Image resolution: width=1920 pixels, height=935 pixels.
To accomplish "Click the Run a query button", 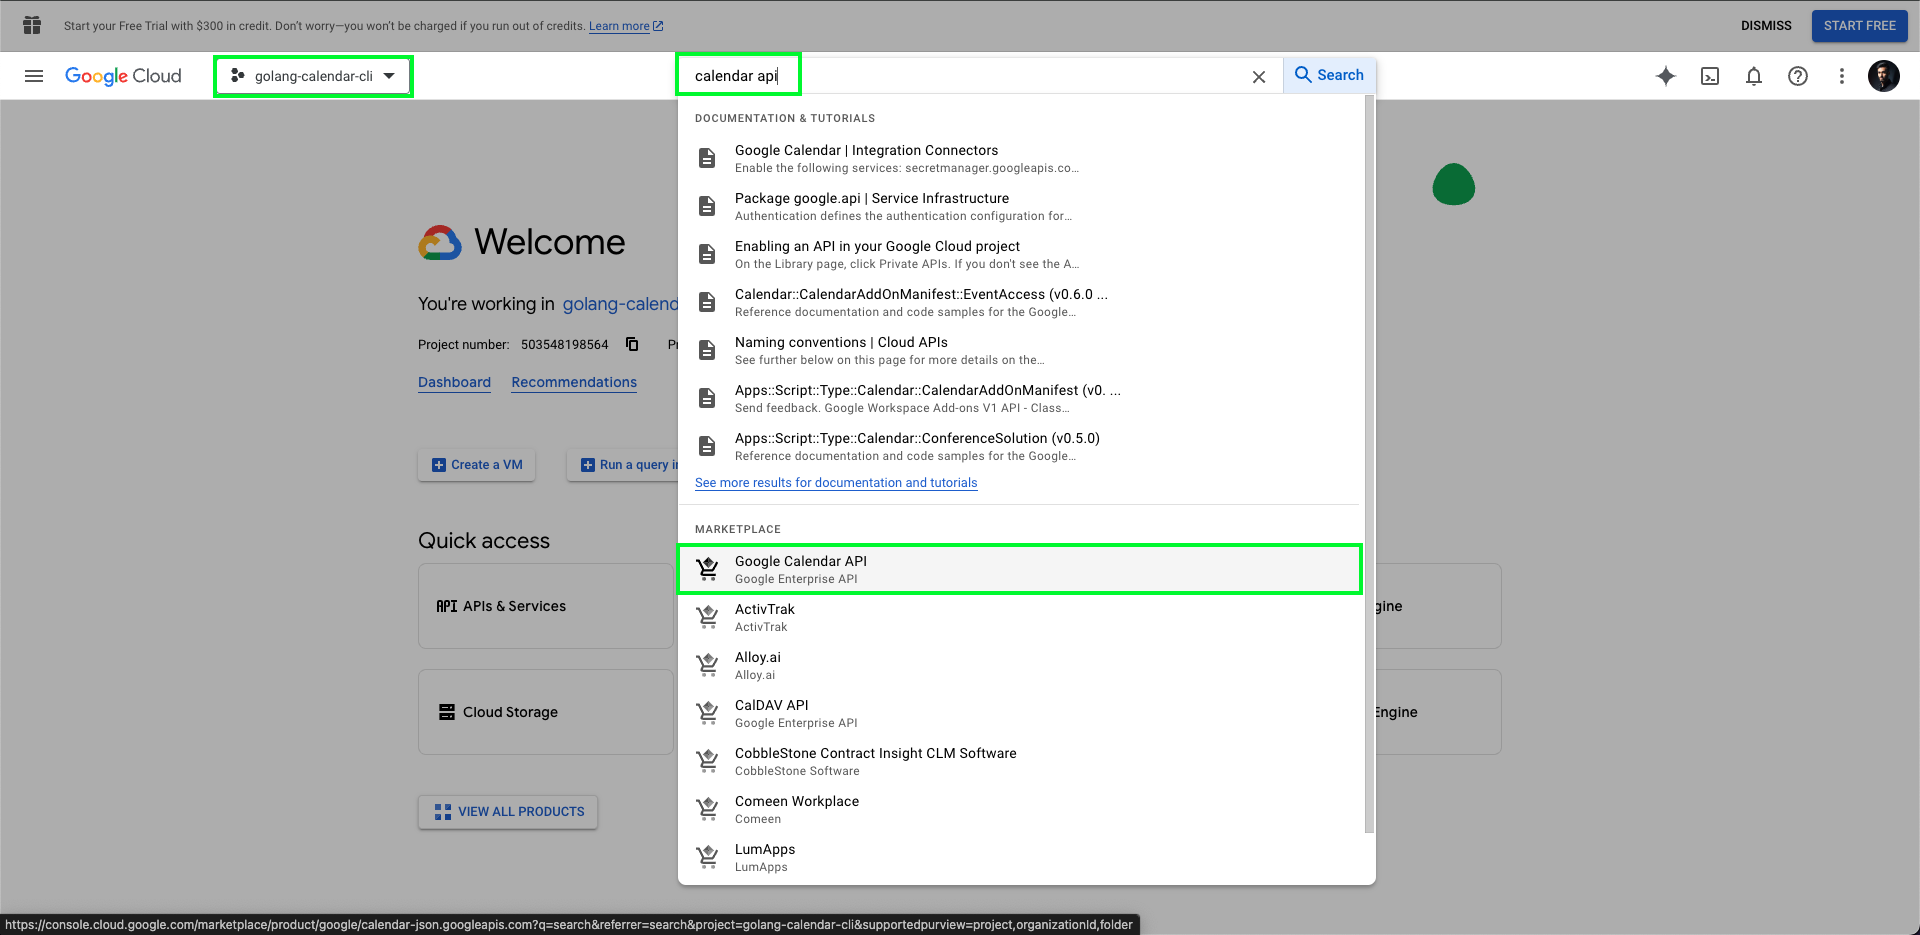I will [623, 465].
